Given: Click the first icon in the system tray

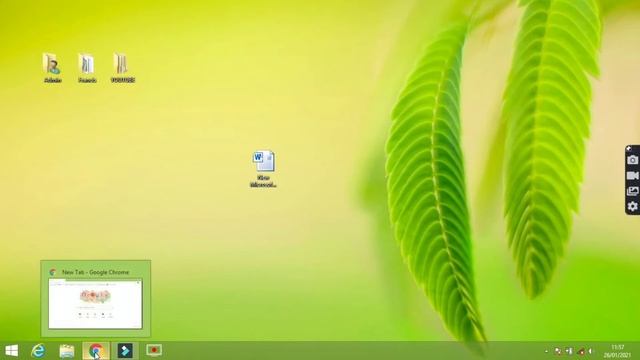Looking at the screenshot, I should (558, 351).
